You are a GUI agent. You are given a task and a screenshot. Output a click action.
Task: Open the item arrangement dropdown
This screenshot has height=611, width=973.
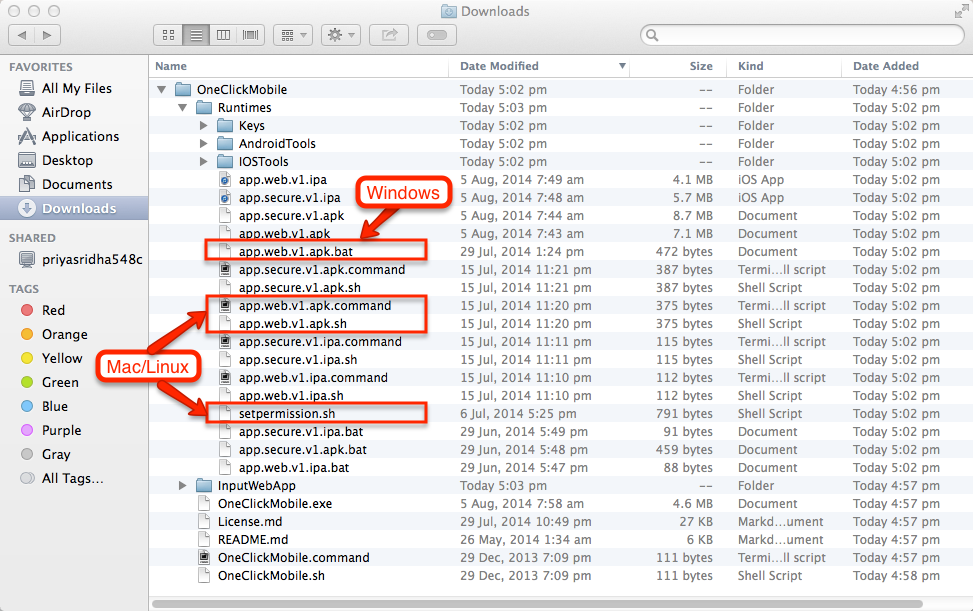coord(293,35)
